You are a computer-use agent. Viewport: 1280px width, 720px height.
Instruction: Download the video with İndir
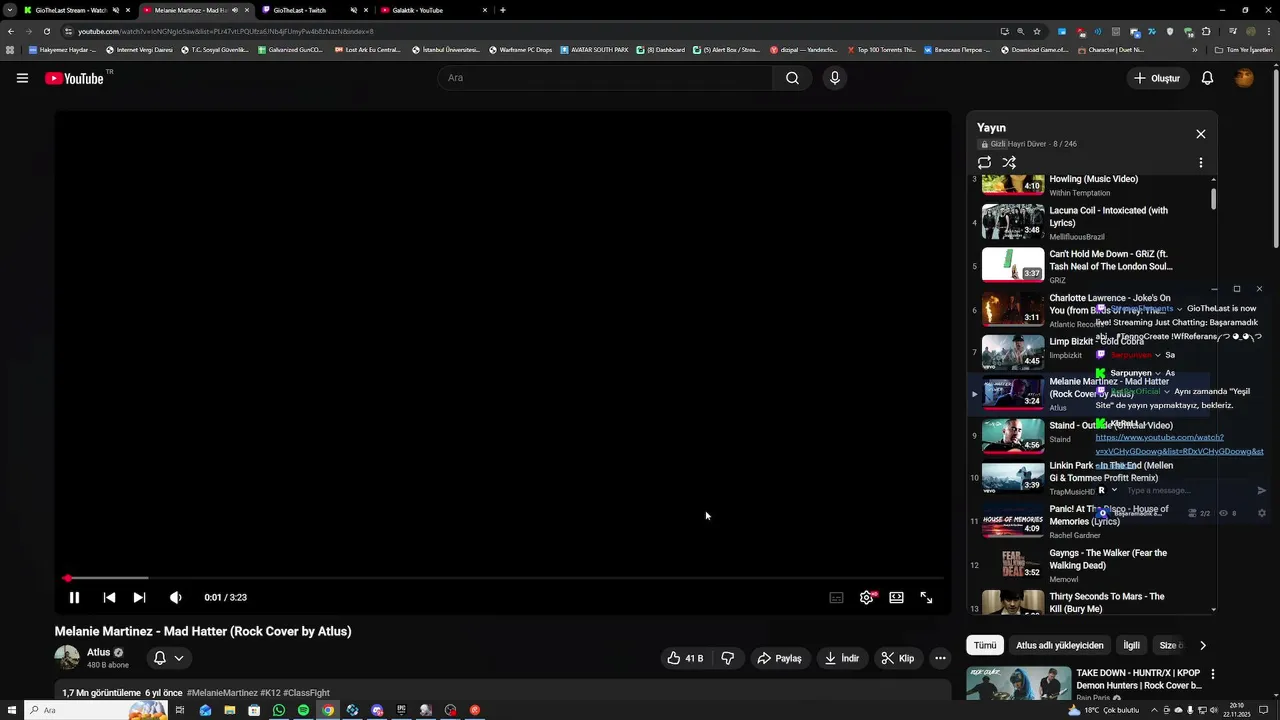pos(841,658)
